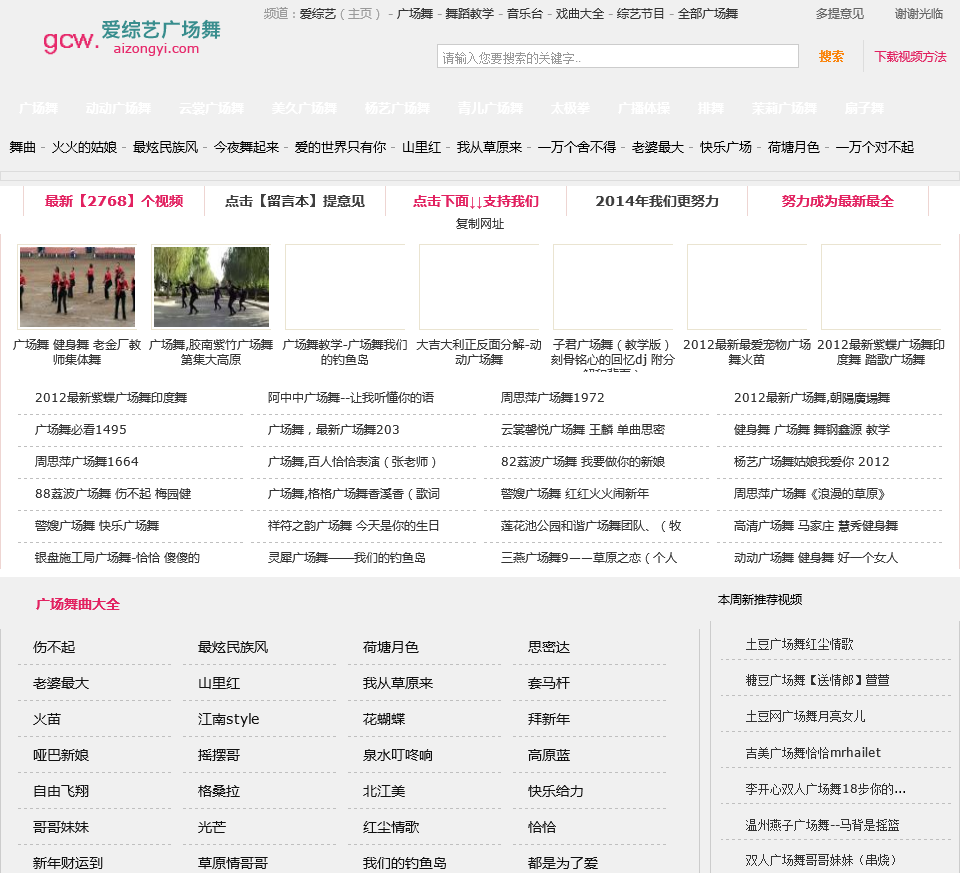This screenshot has height=873, width=960.
Task: Open 扇子舞 navigation tab
Action: pos(864,108)
